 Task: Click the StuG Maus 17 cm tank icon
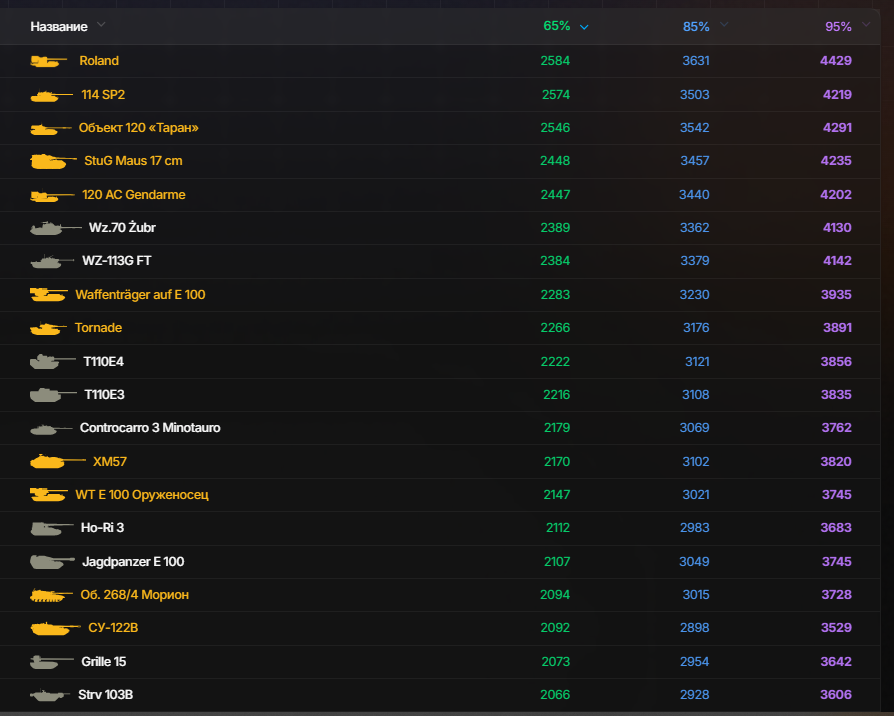point(53,161)
